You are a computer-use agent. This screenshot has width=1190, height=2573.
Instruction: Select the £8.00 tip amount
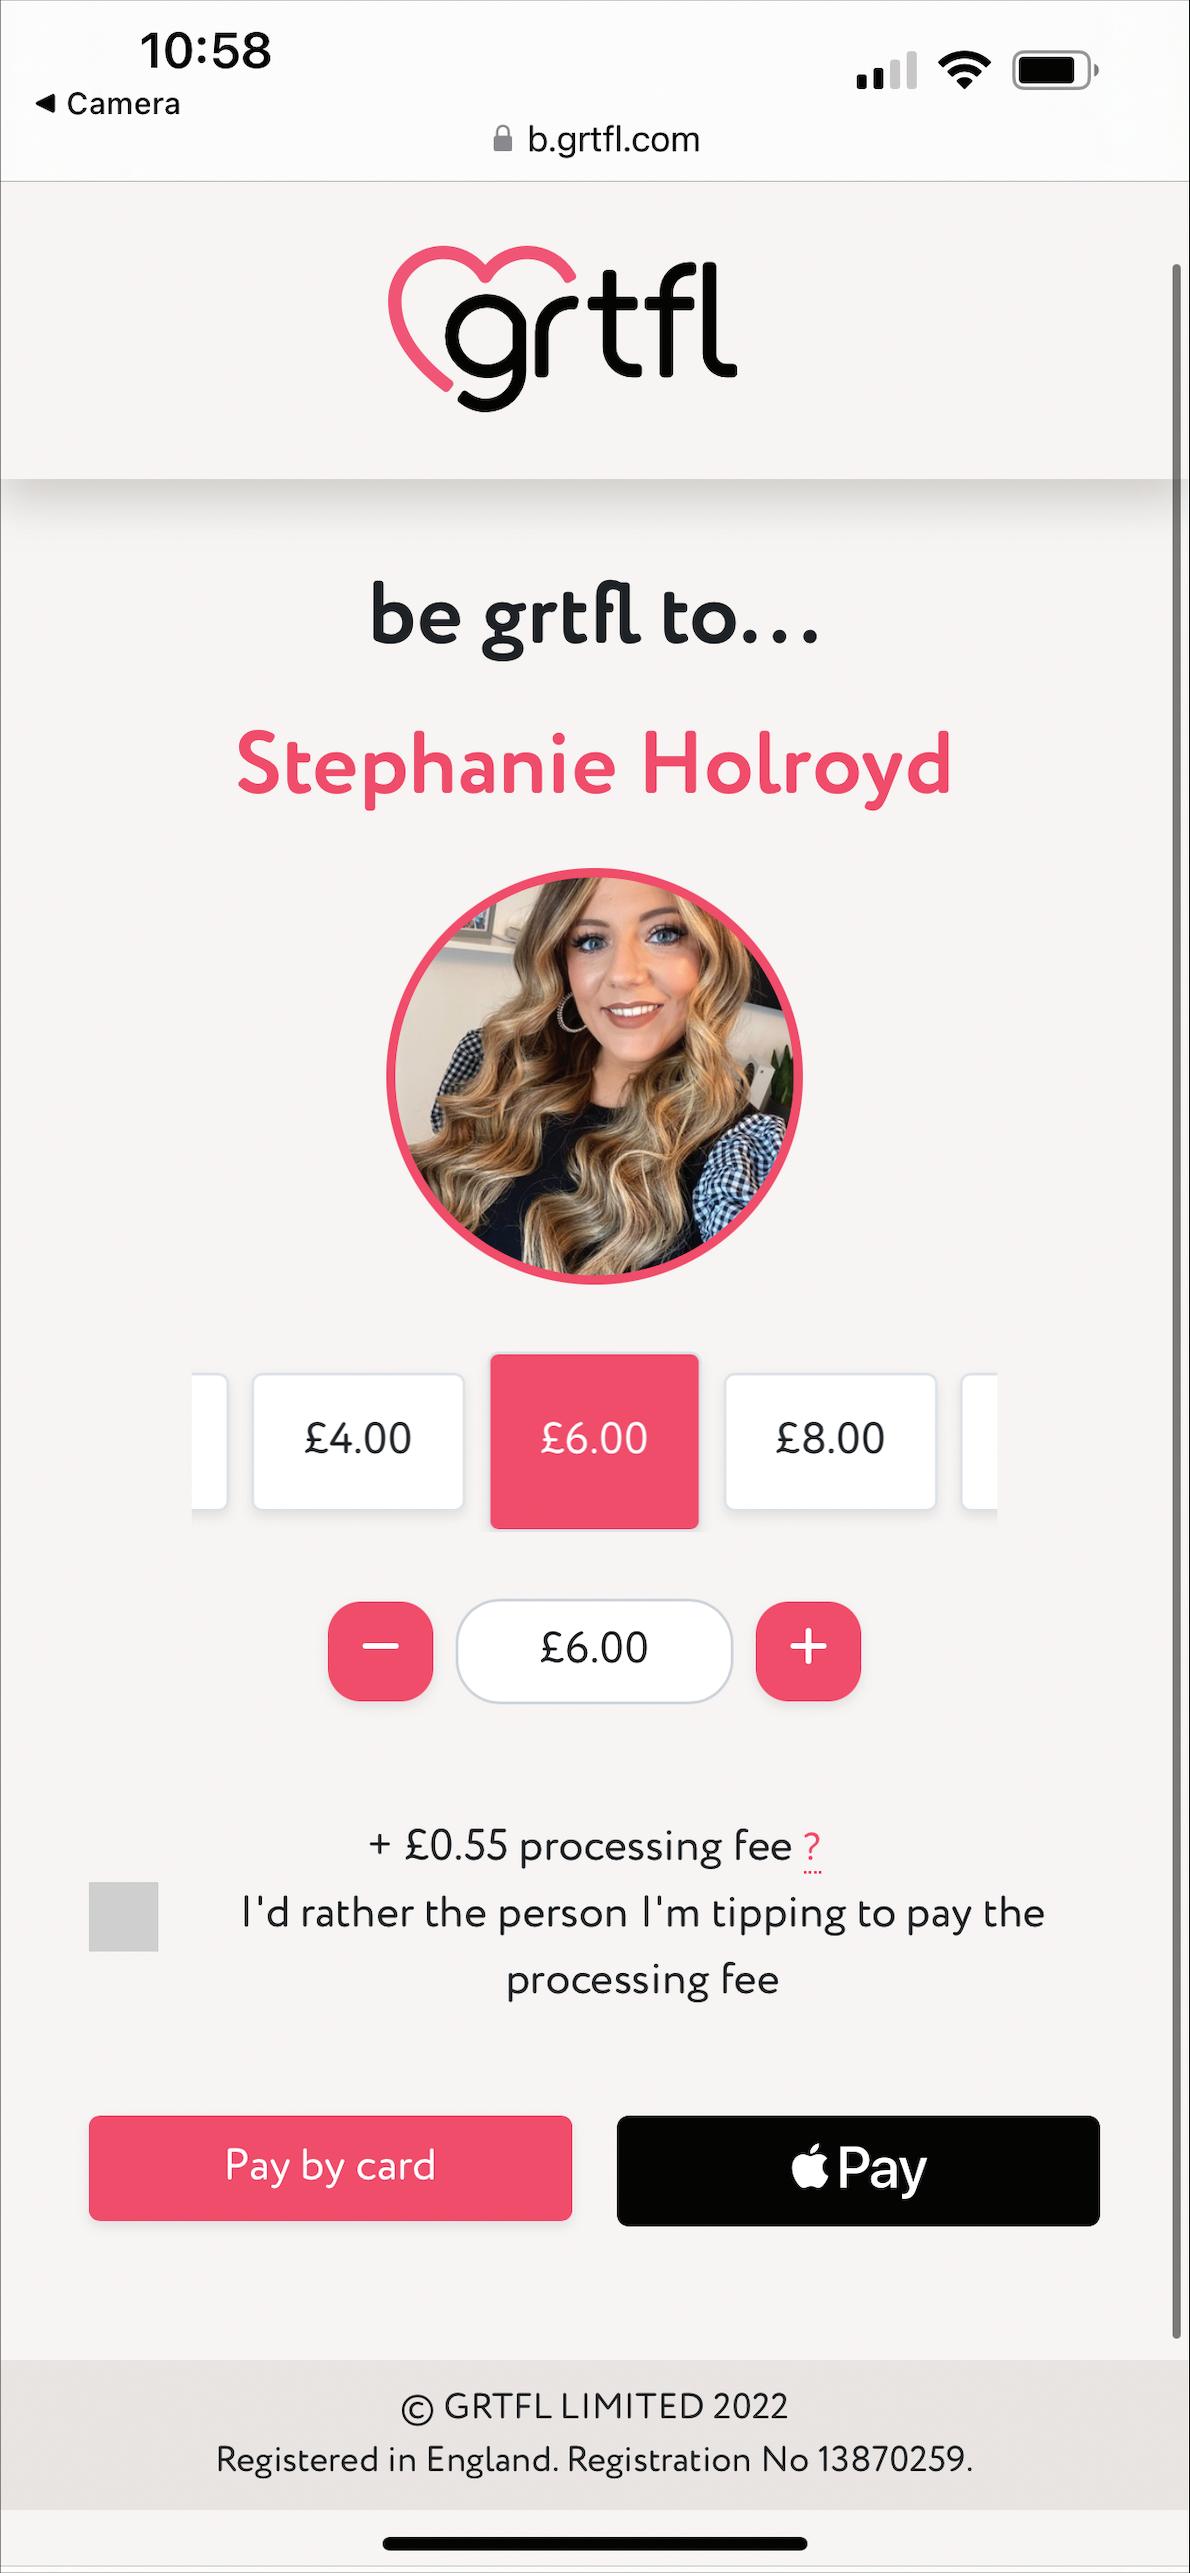point(830,1440)
